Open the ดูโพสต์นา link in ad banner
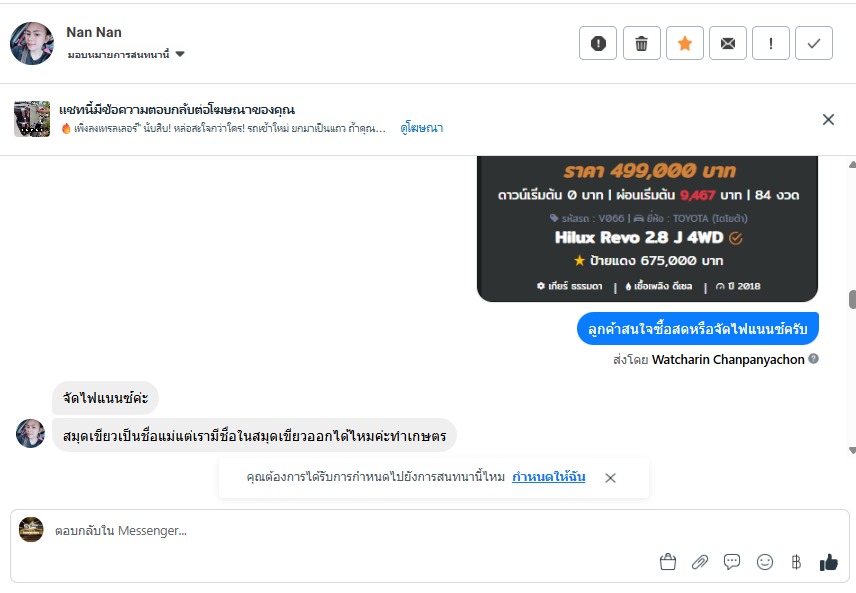 [421, 128]
